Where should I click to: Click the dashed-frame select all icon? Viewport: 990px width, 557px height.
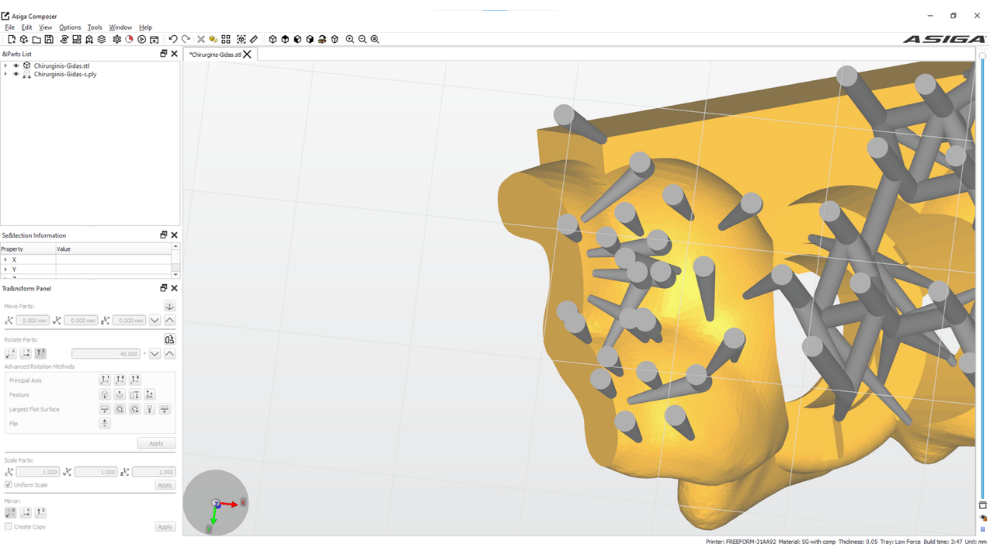tap(241, 39)
